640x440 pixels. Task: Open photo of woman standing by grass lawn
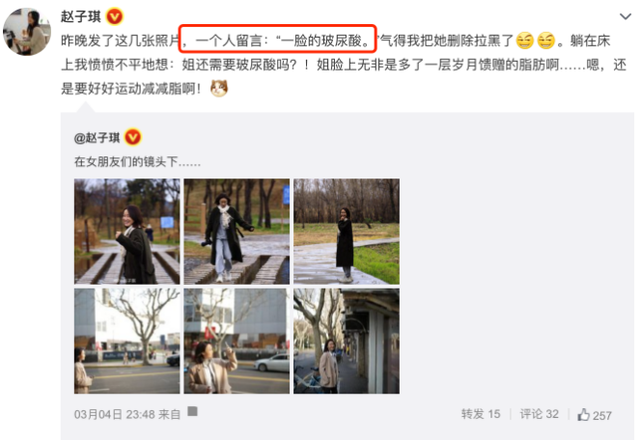pyautogui.click(x=347, y=231)
